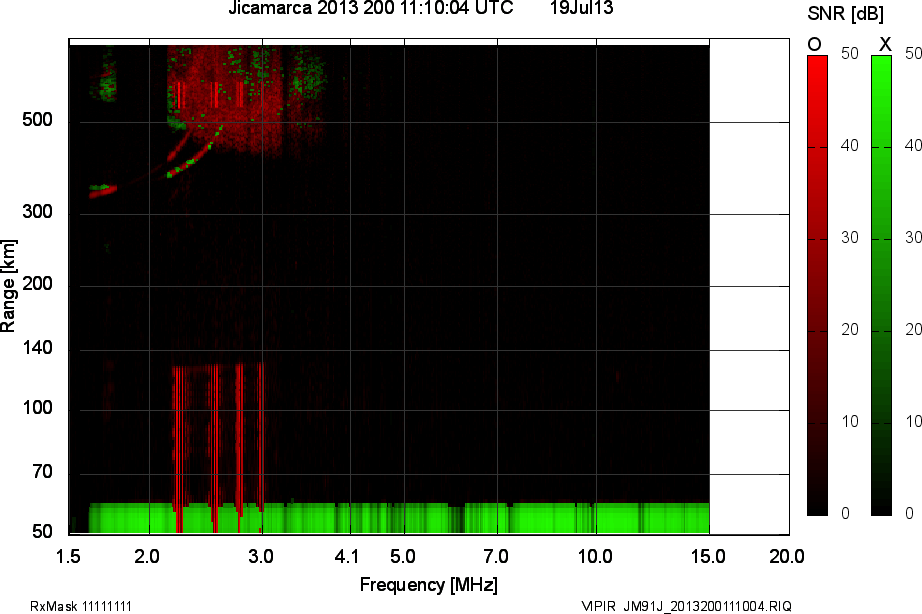Click the 'X' label above green colorbar
This screenshot has width=922, height=614.
[884, 44]
